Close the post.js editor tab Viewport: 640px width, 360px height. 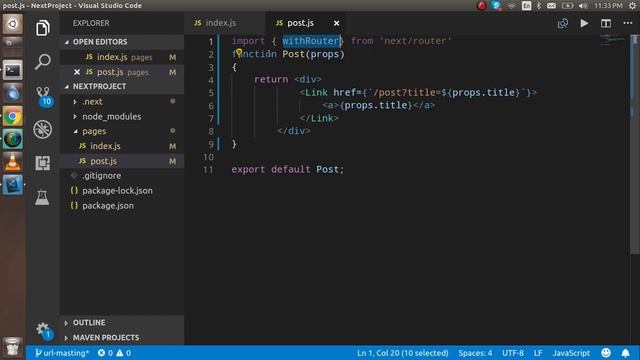point(336,23)
